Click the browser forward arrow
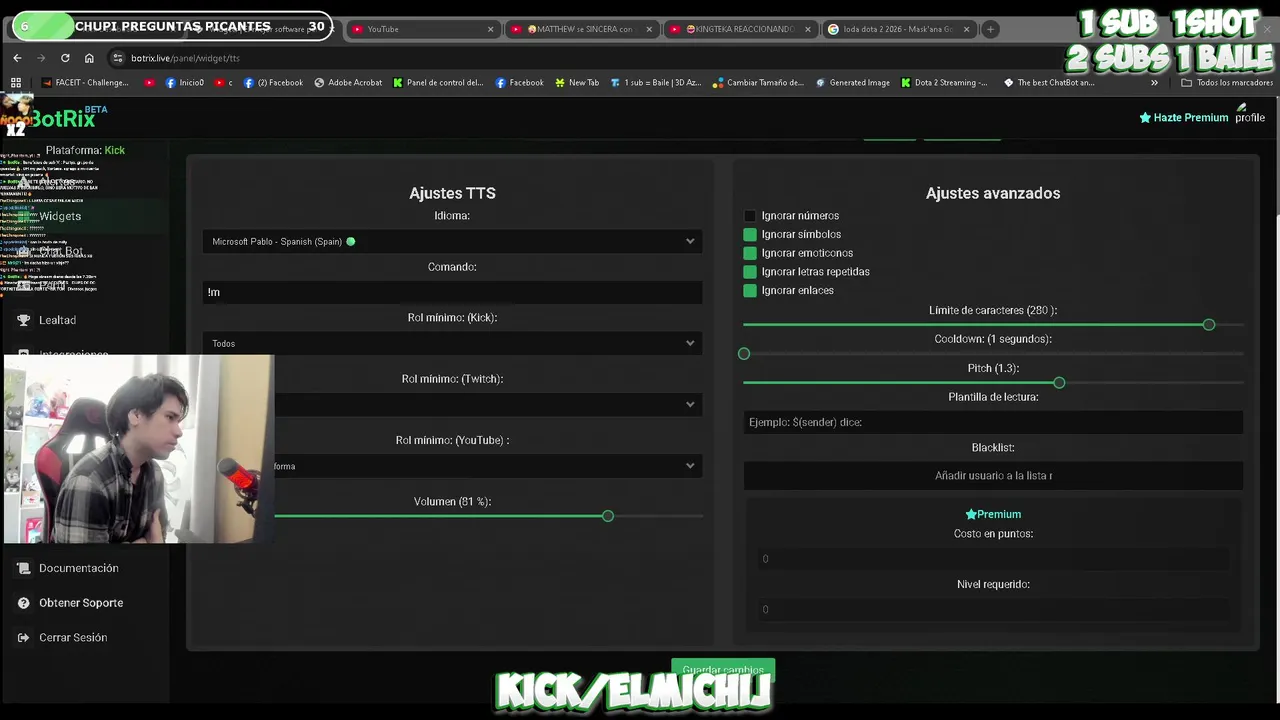This screenshot has width=1280, height=720. tap(41, 58)
